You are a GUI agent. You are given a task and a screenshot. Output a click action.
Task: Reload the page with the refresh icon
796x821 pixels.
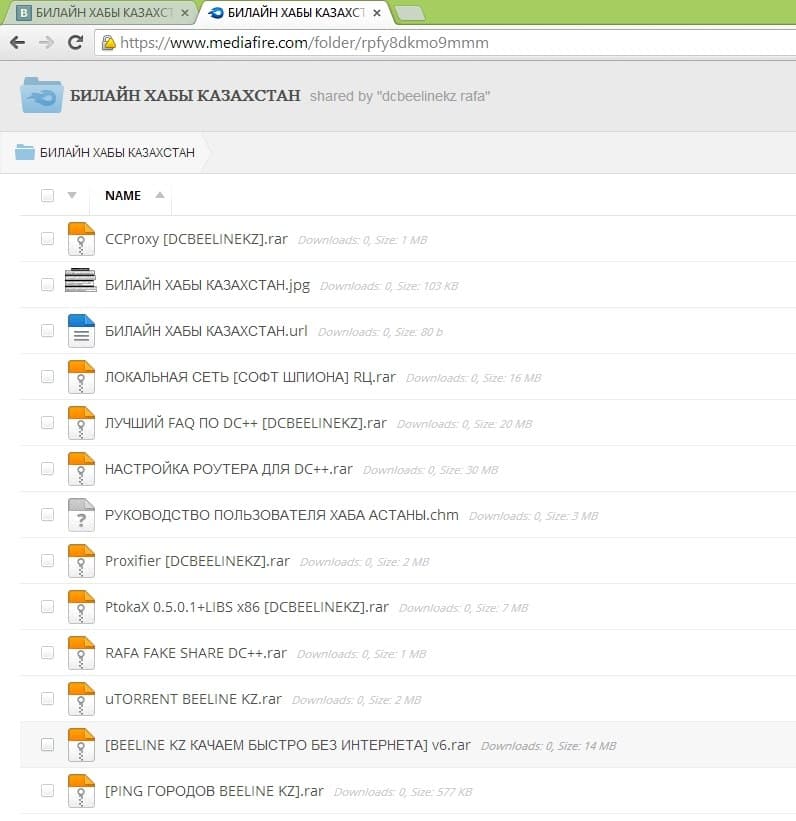76,42
